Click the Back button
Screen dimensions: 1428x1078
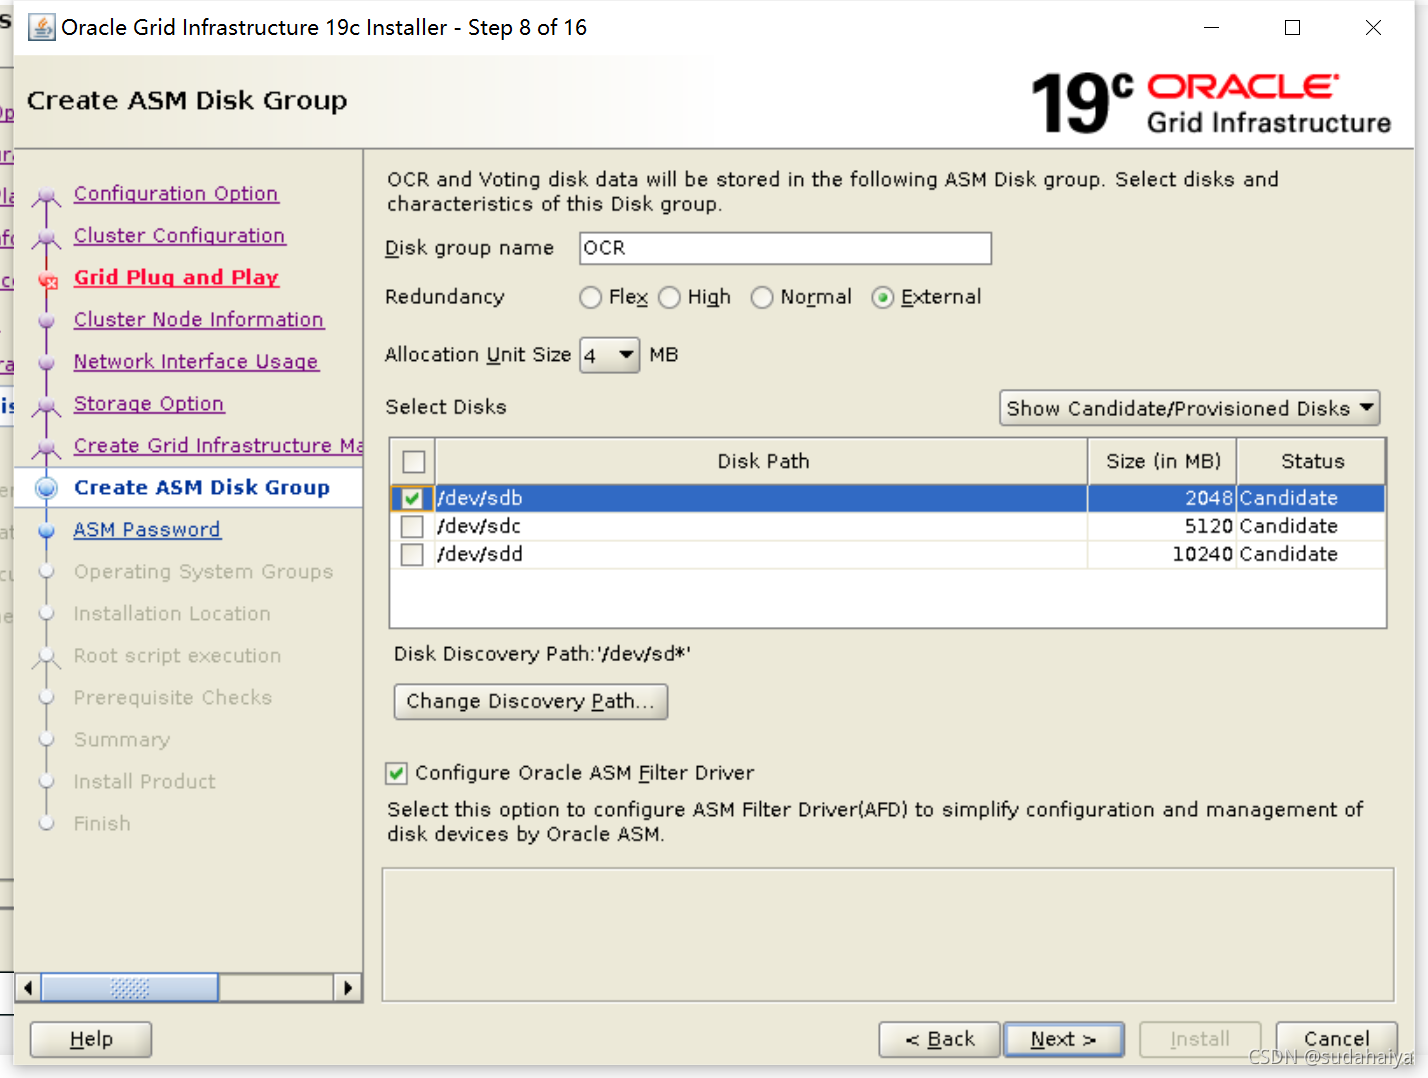(939, 1040)
